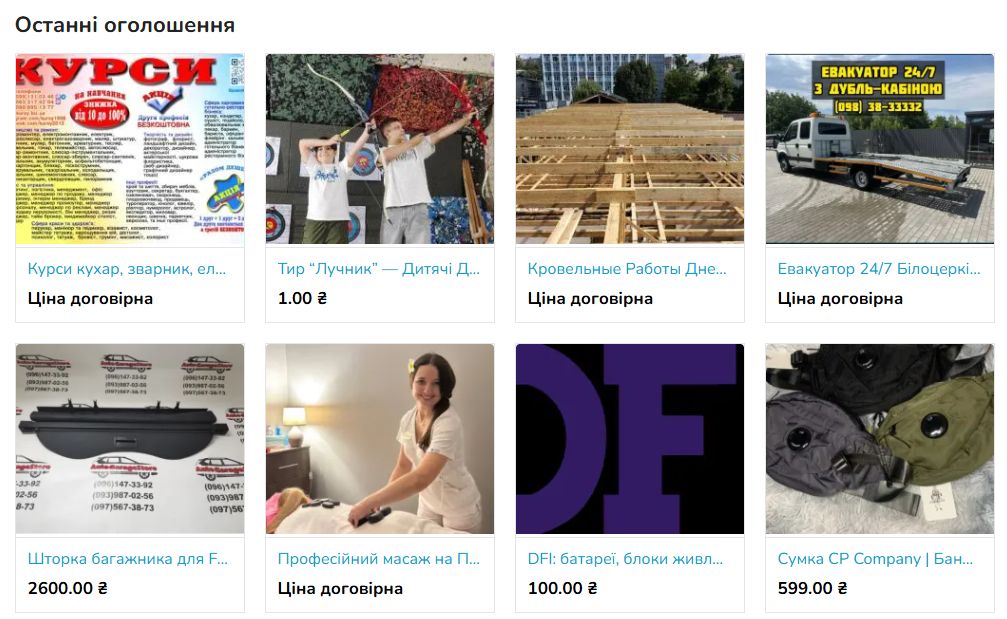Open the purple DFI logo thumbnail

tap(629, 439)
